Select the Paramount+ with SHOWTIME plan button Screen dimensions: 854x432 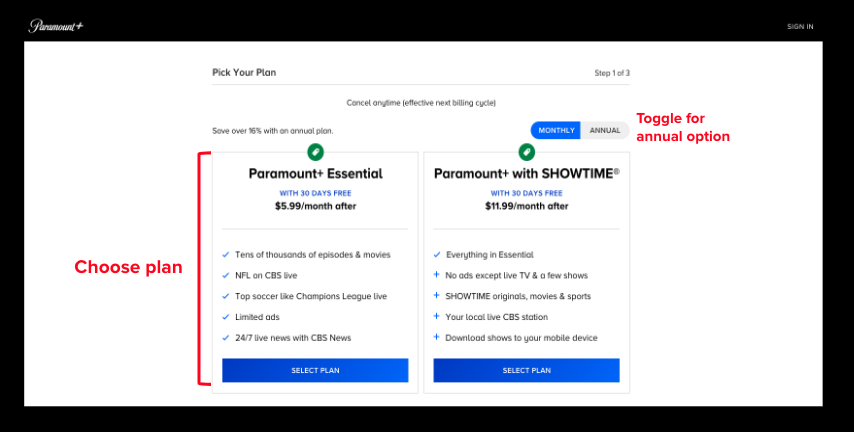[x=526, y=370]
